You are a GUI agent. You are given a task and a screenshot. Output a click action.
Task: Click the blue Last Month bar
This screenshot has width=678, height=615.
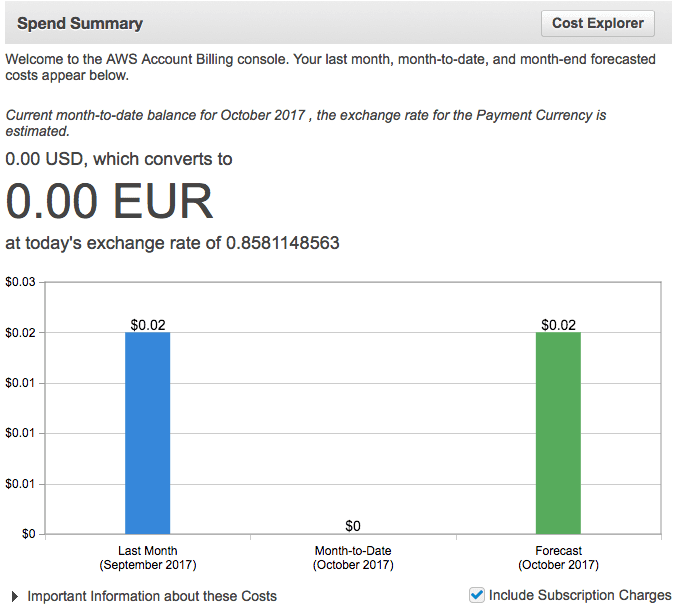(147, 432)
